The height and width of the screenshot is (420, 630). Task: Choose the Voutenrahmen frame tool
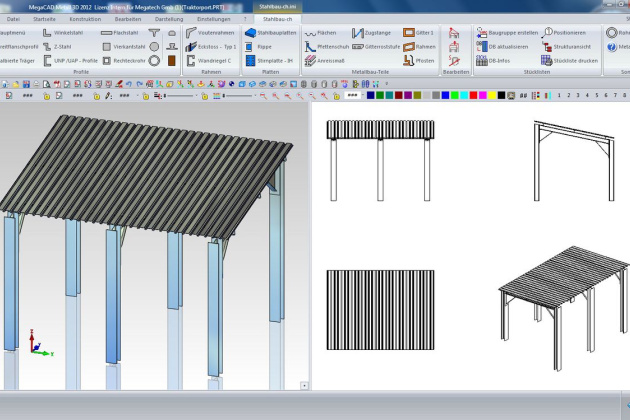pos(207,33)
